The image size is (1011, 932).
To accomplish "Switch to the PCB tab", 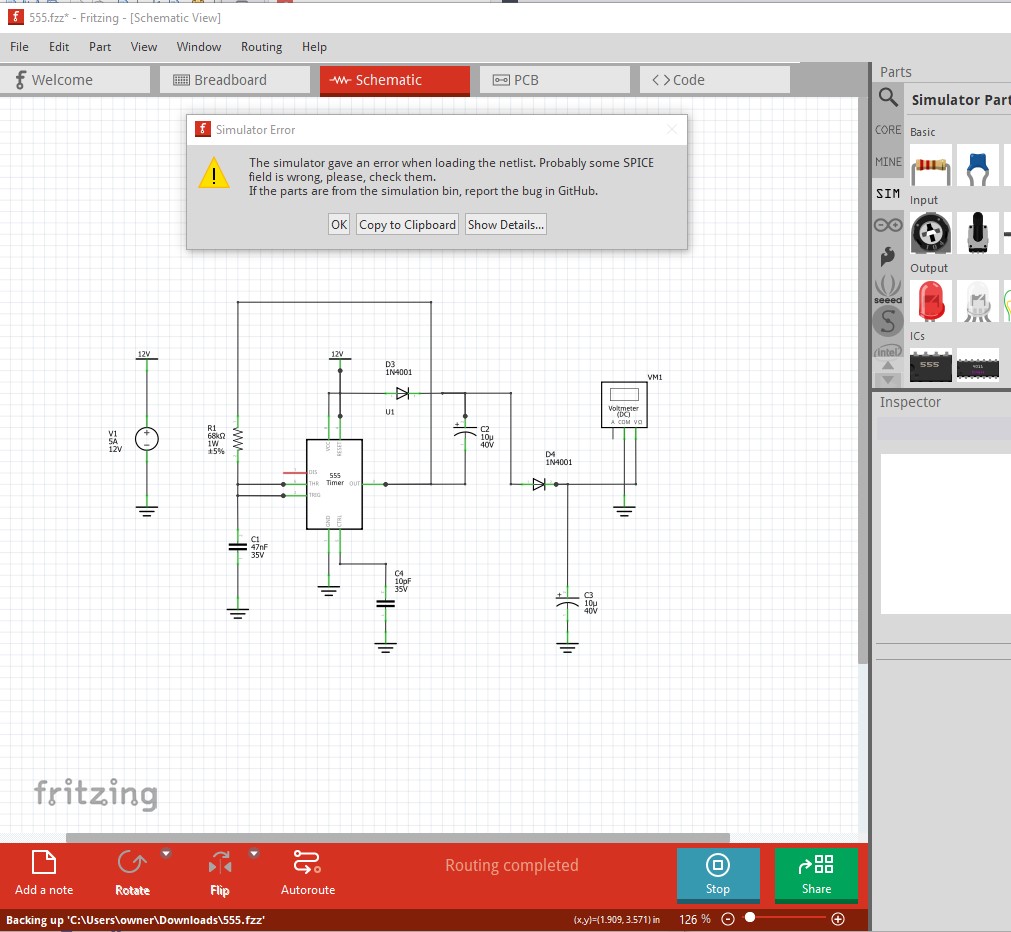I will tap(555, 80).
